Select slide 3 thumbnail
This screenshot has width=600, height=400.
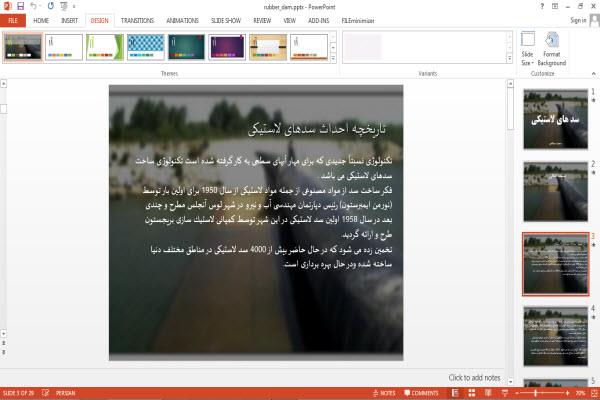[x=556, y=264]
